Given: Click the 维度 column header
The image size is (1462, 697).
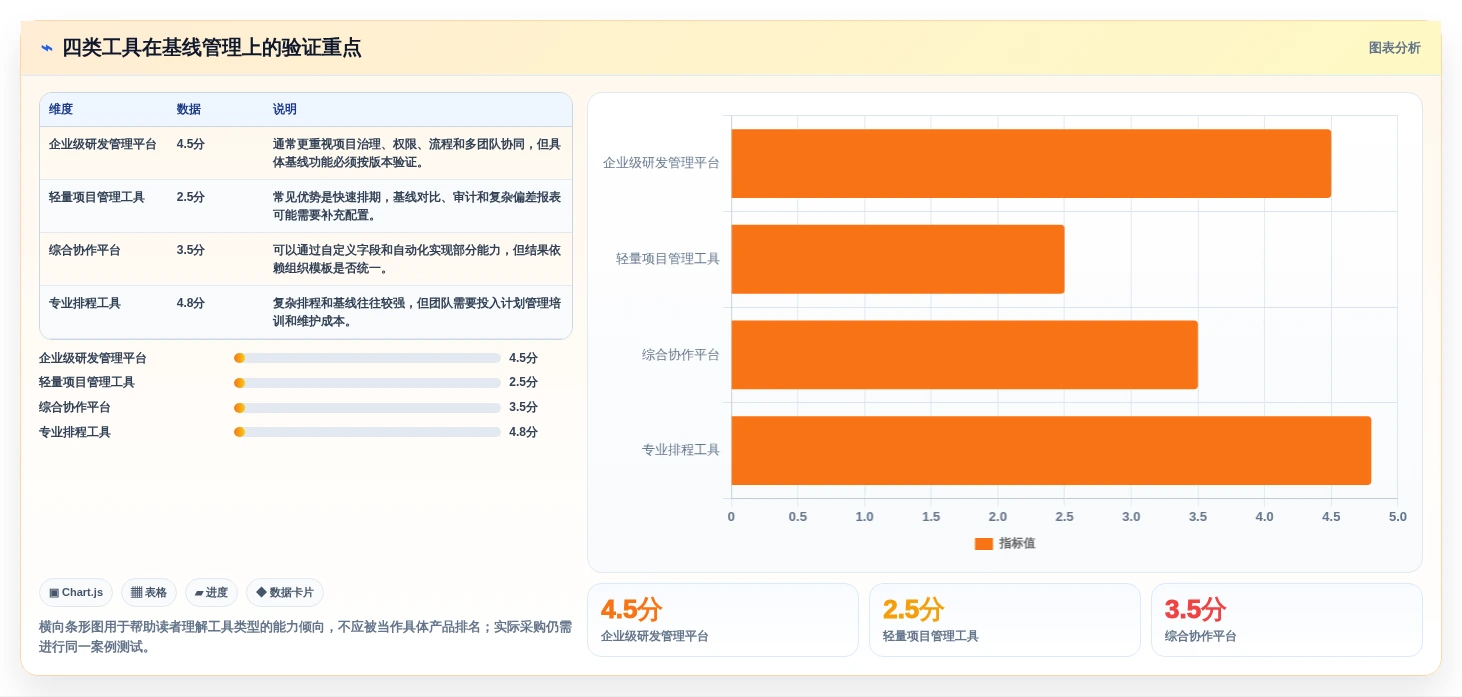Looking at the screenshot, I should click(x=61, y=109).
